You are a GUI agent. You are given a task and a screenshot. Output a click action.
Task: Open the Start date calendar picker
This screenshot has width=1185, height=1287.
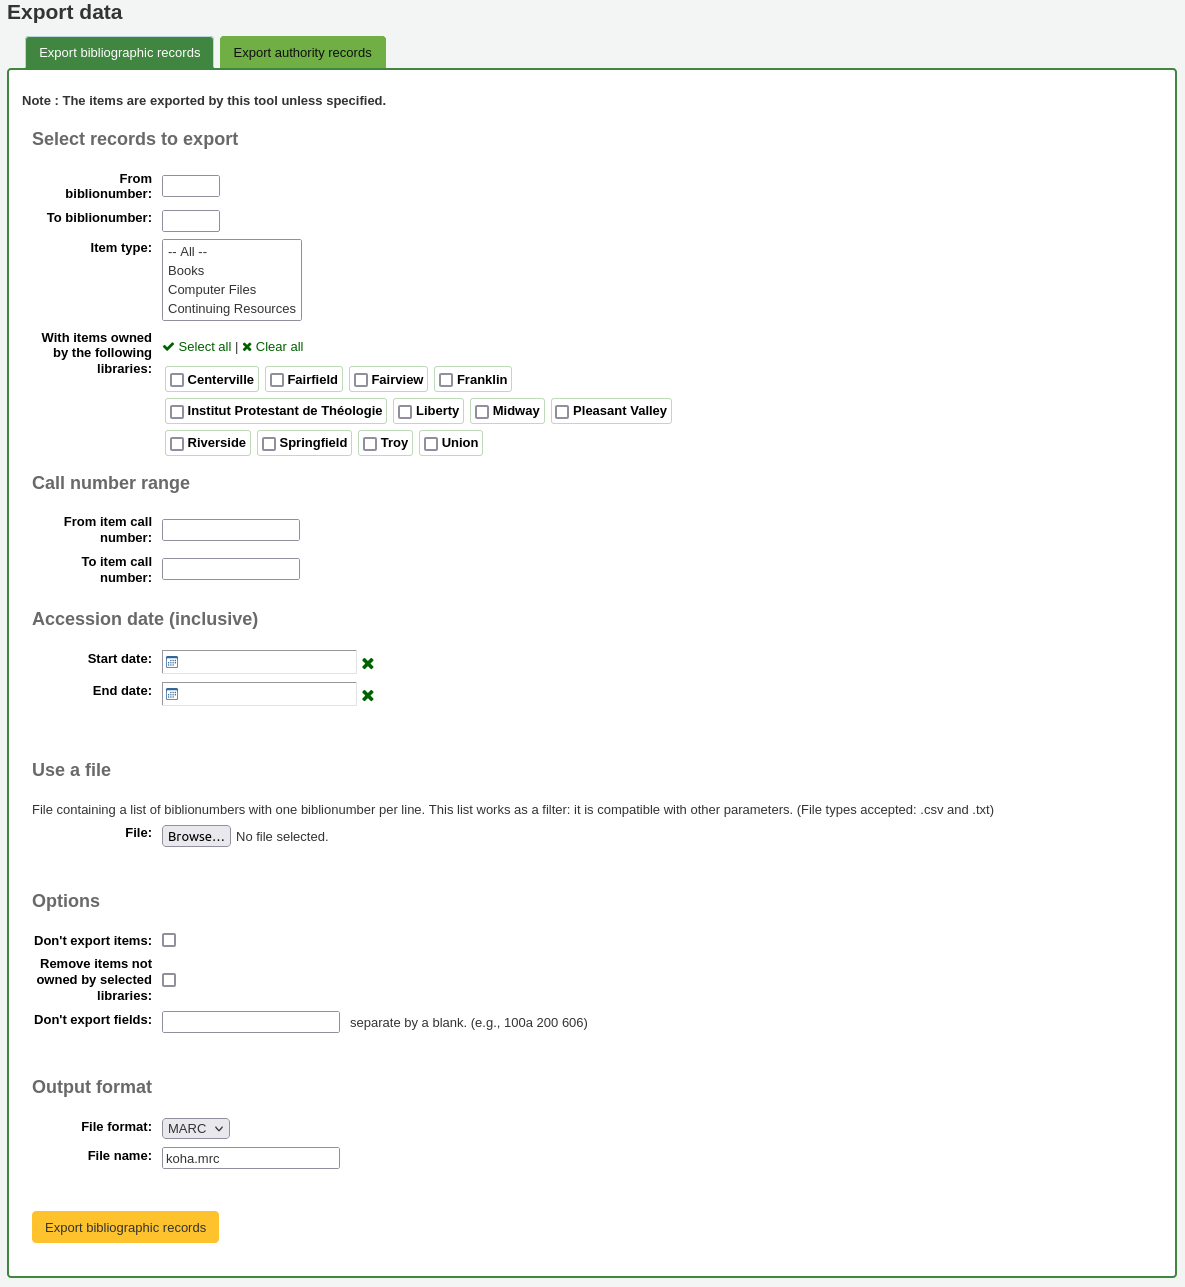click(171, 661)
